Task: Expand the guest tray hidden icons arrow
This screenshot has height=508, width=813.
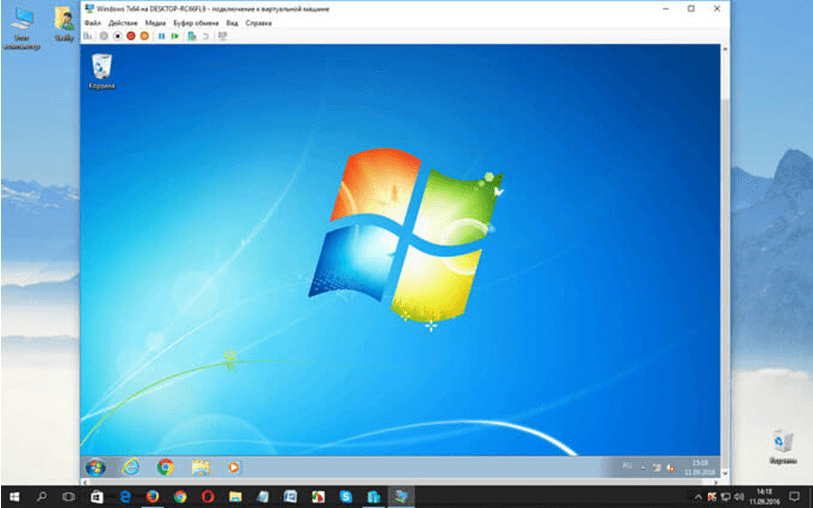Action: click(644, 467)
